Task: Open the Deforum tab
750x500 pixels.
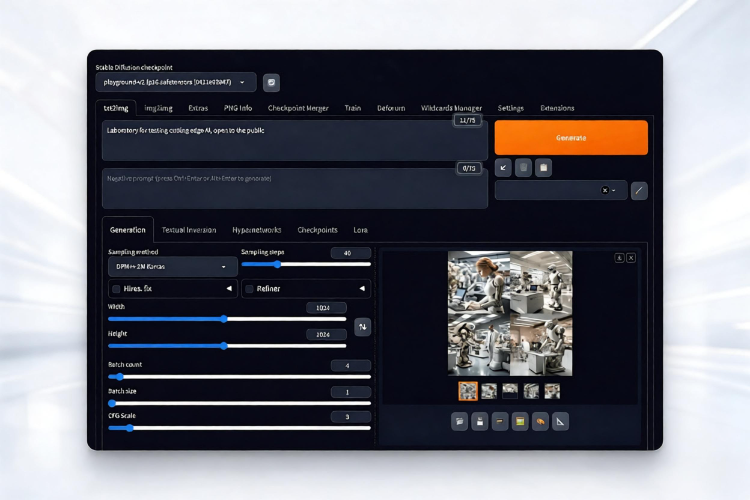Action: [391, 108]
